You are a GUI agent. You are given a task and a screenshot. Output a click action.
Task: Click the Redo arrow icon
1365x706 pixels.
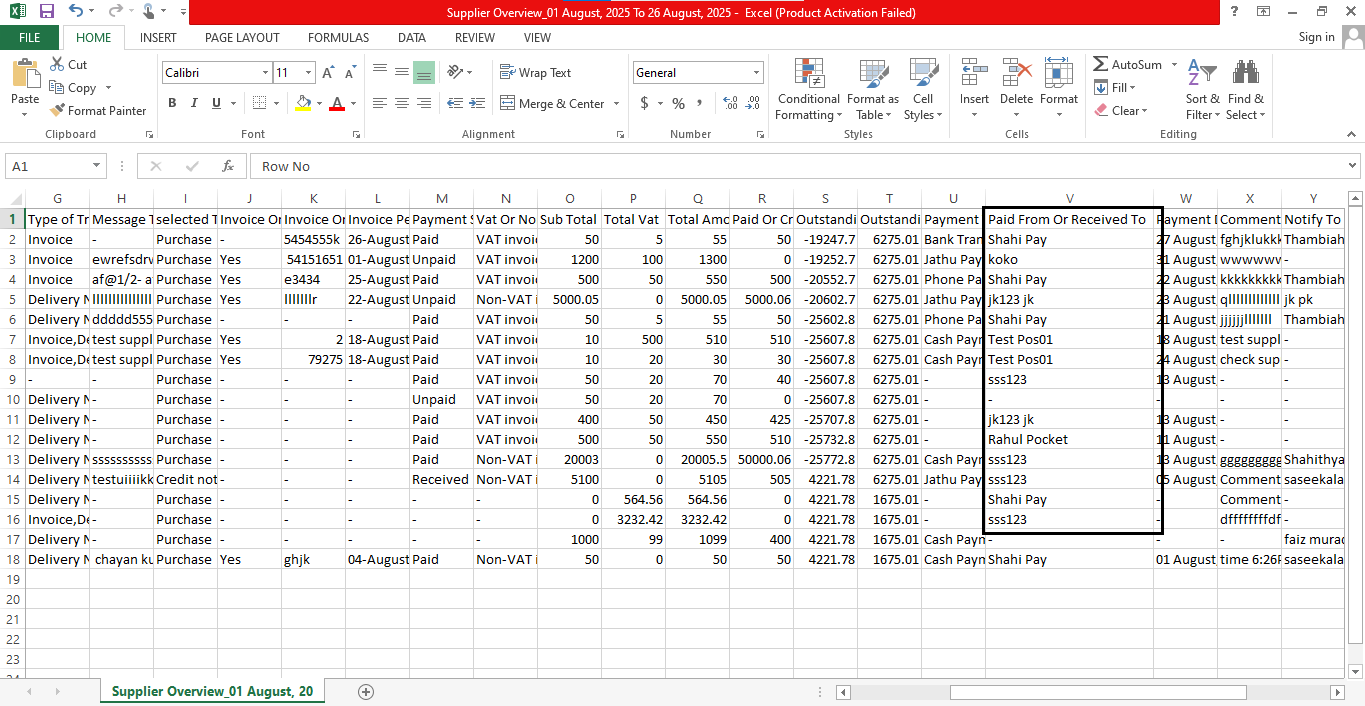[115, 12]
